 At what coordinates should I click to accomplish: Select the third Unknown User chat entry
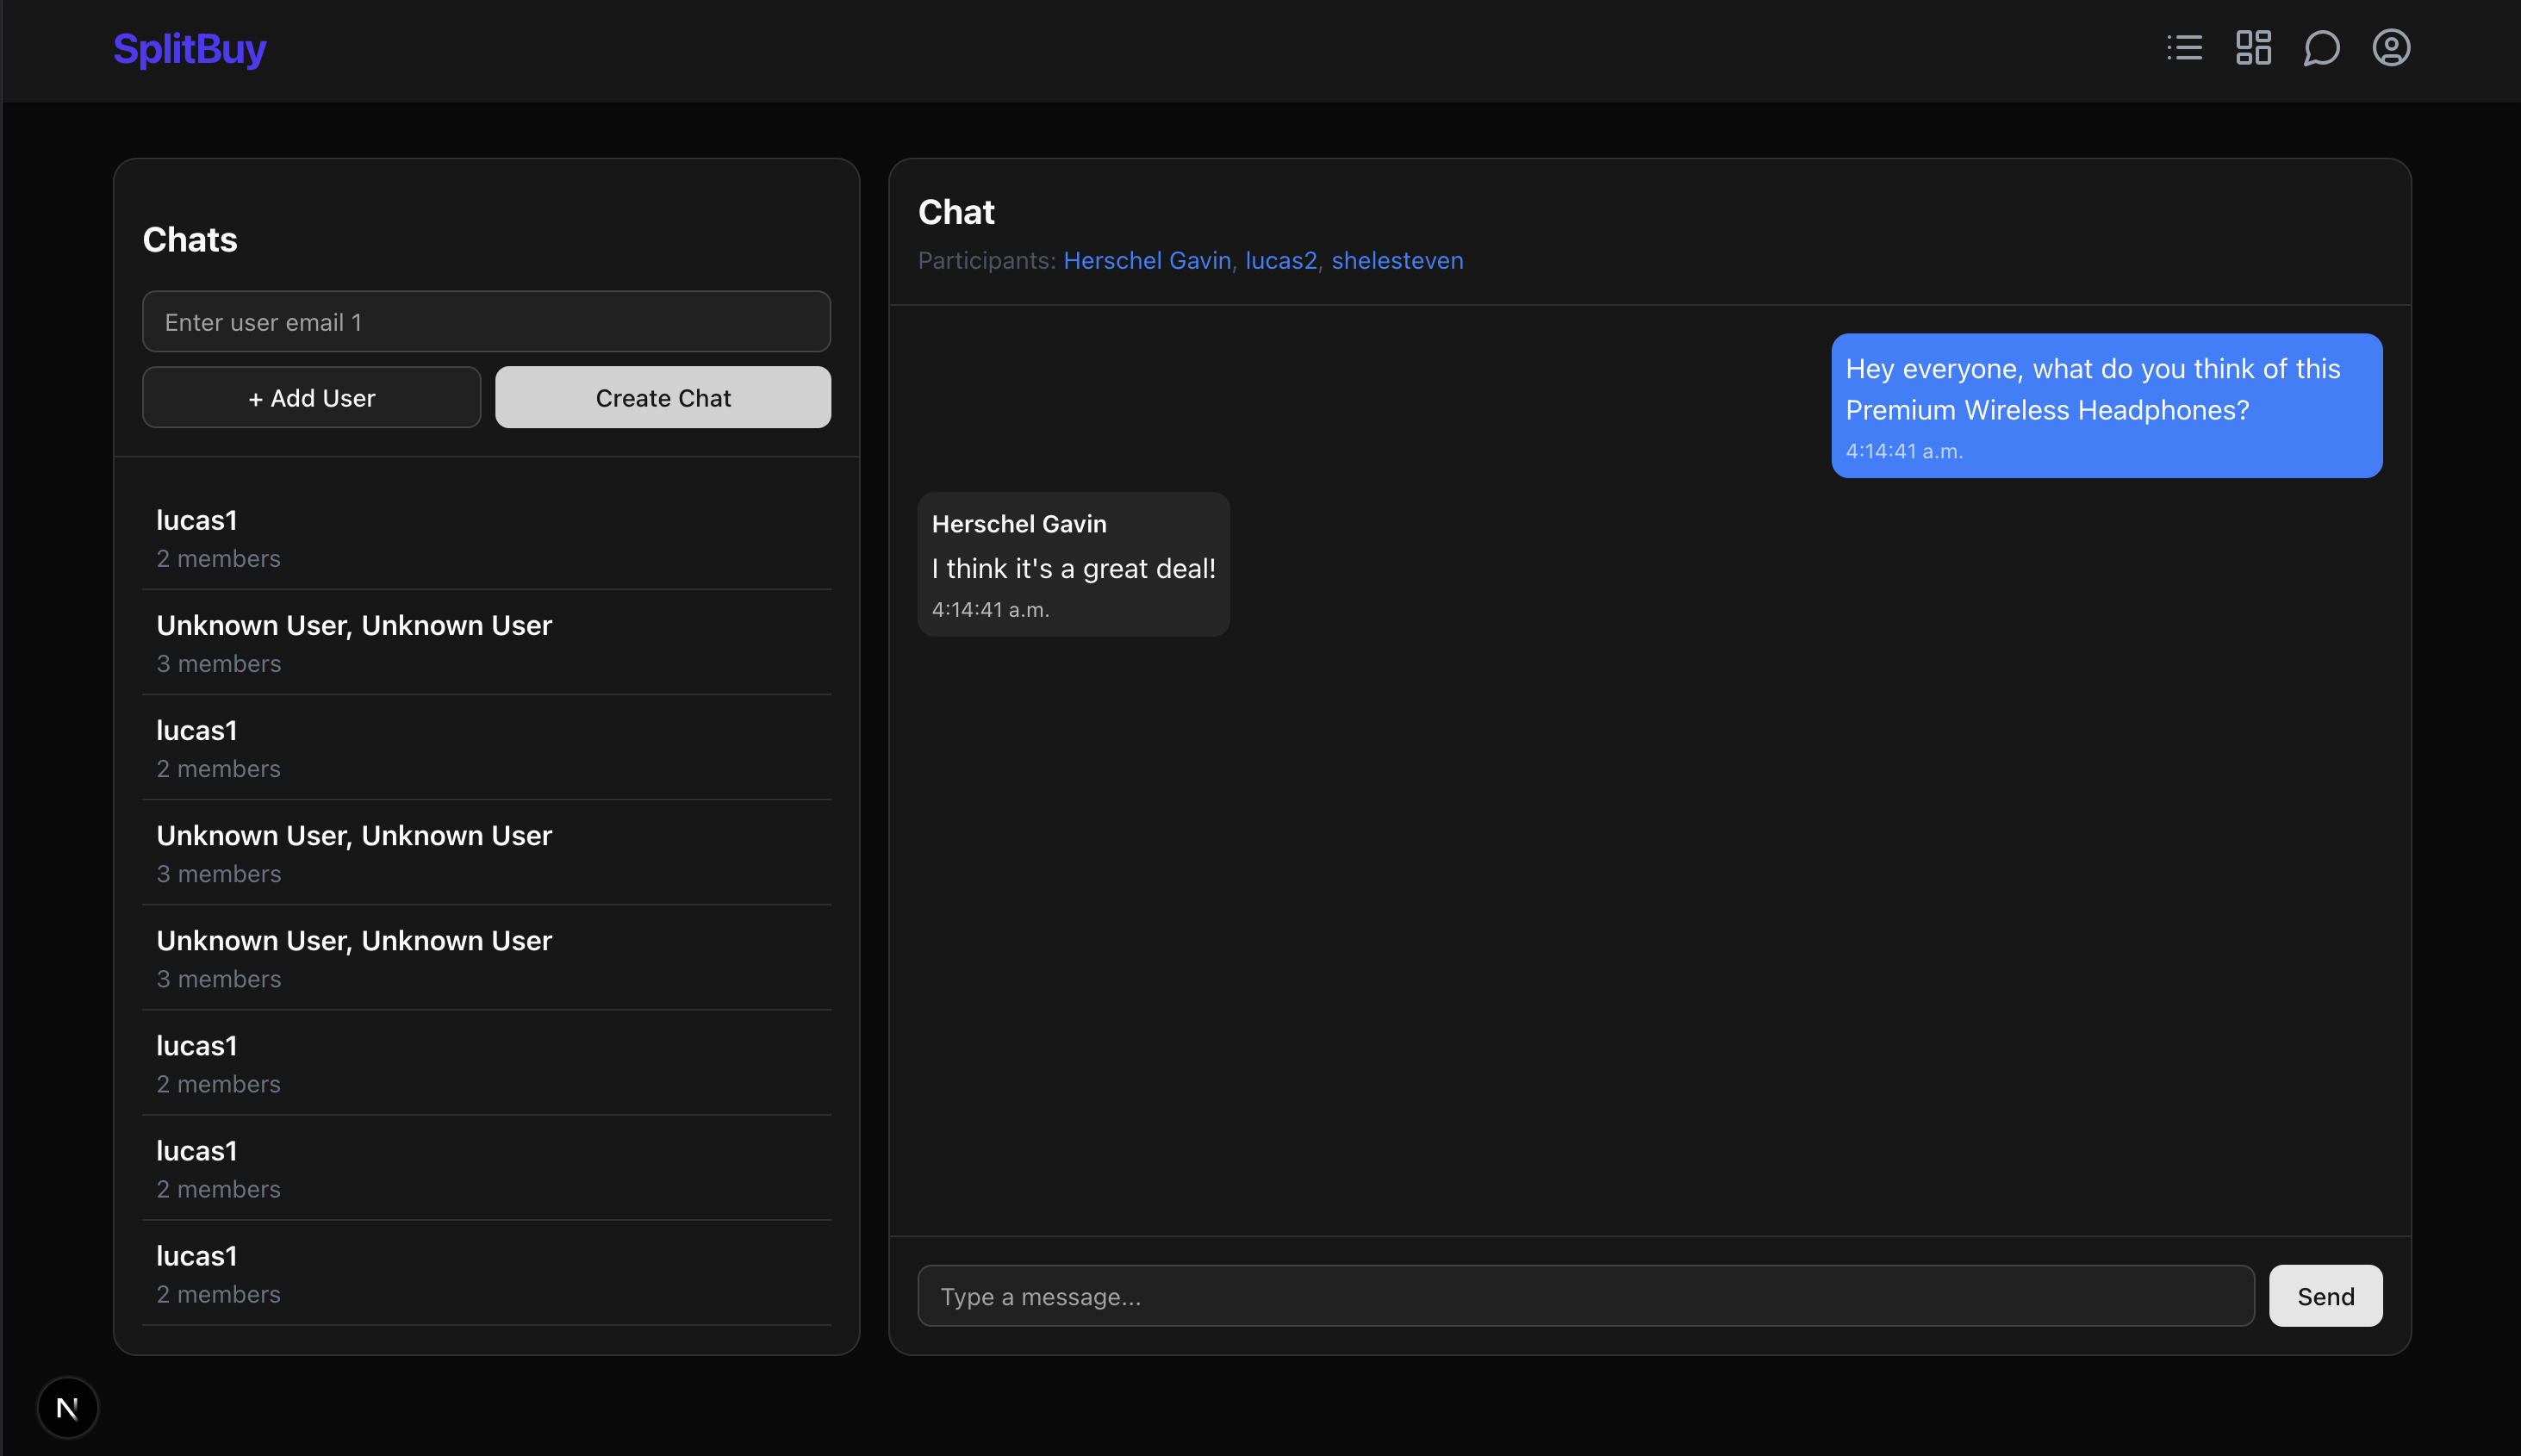(x=486, y=958)
